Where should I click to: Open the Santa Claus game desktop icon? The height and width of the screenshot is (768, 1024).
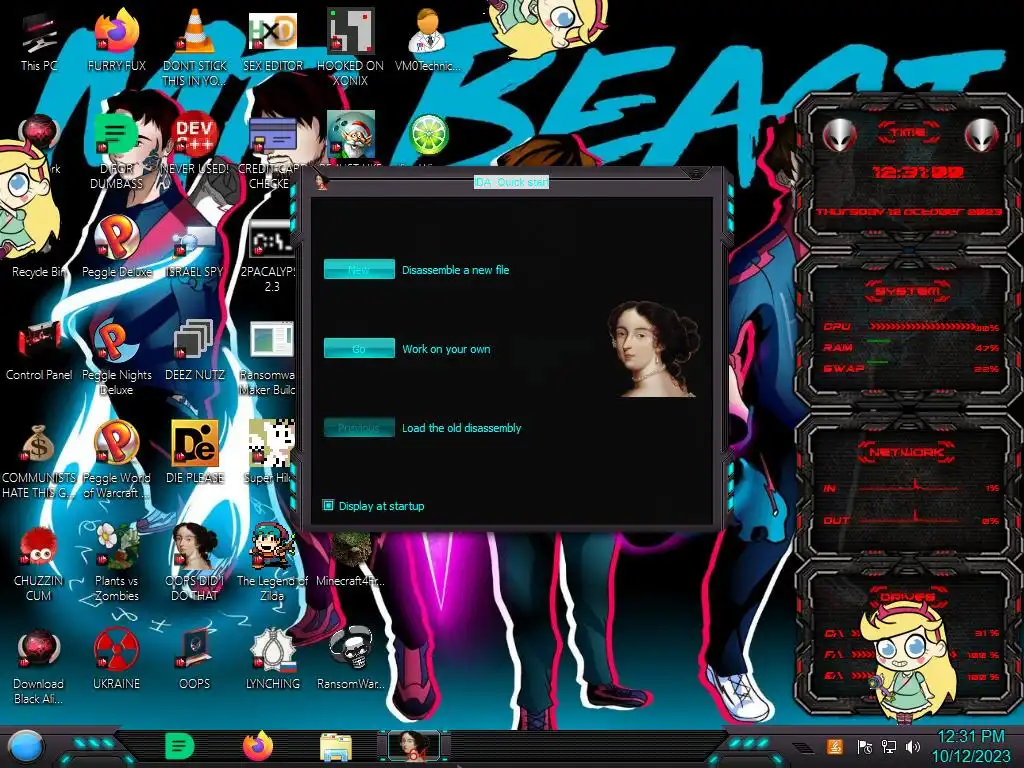pyautogui.click(x=351, y=135)
